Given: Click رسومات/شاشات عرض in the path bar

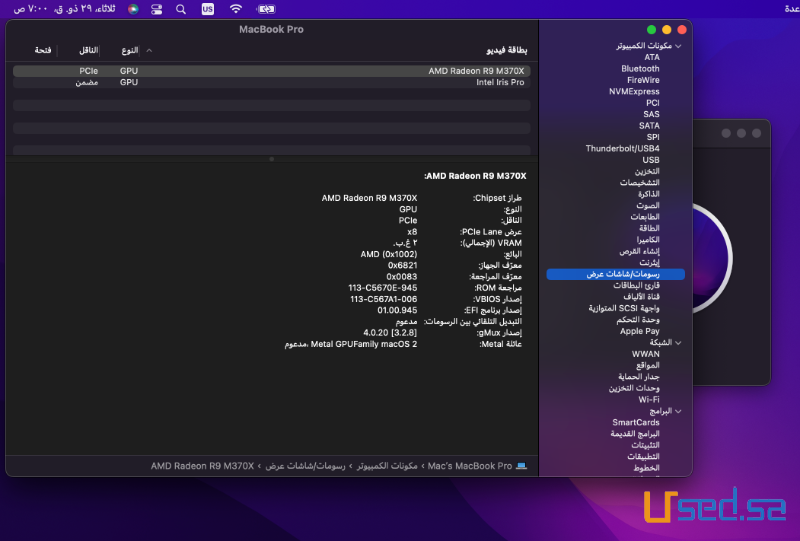Looking at the screenshot, I should (x=305, y=466).
